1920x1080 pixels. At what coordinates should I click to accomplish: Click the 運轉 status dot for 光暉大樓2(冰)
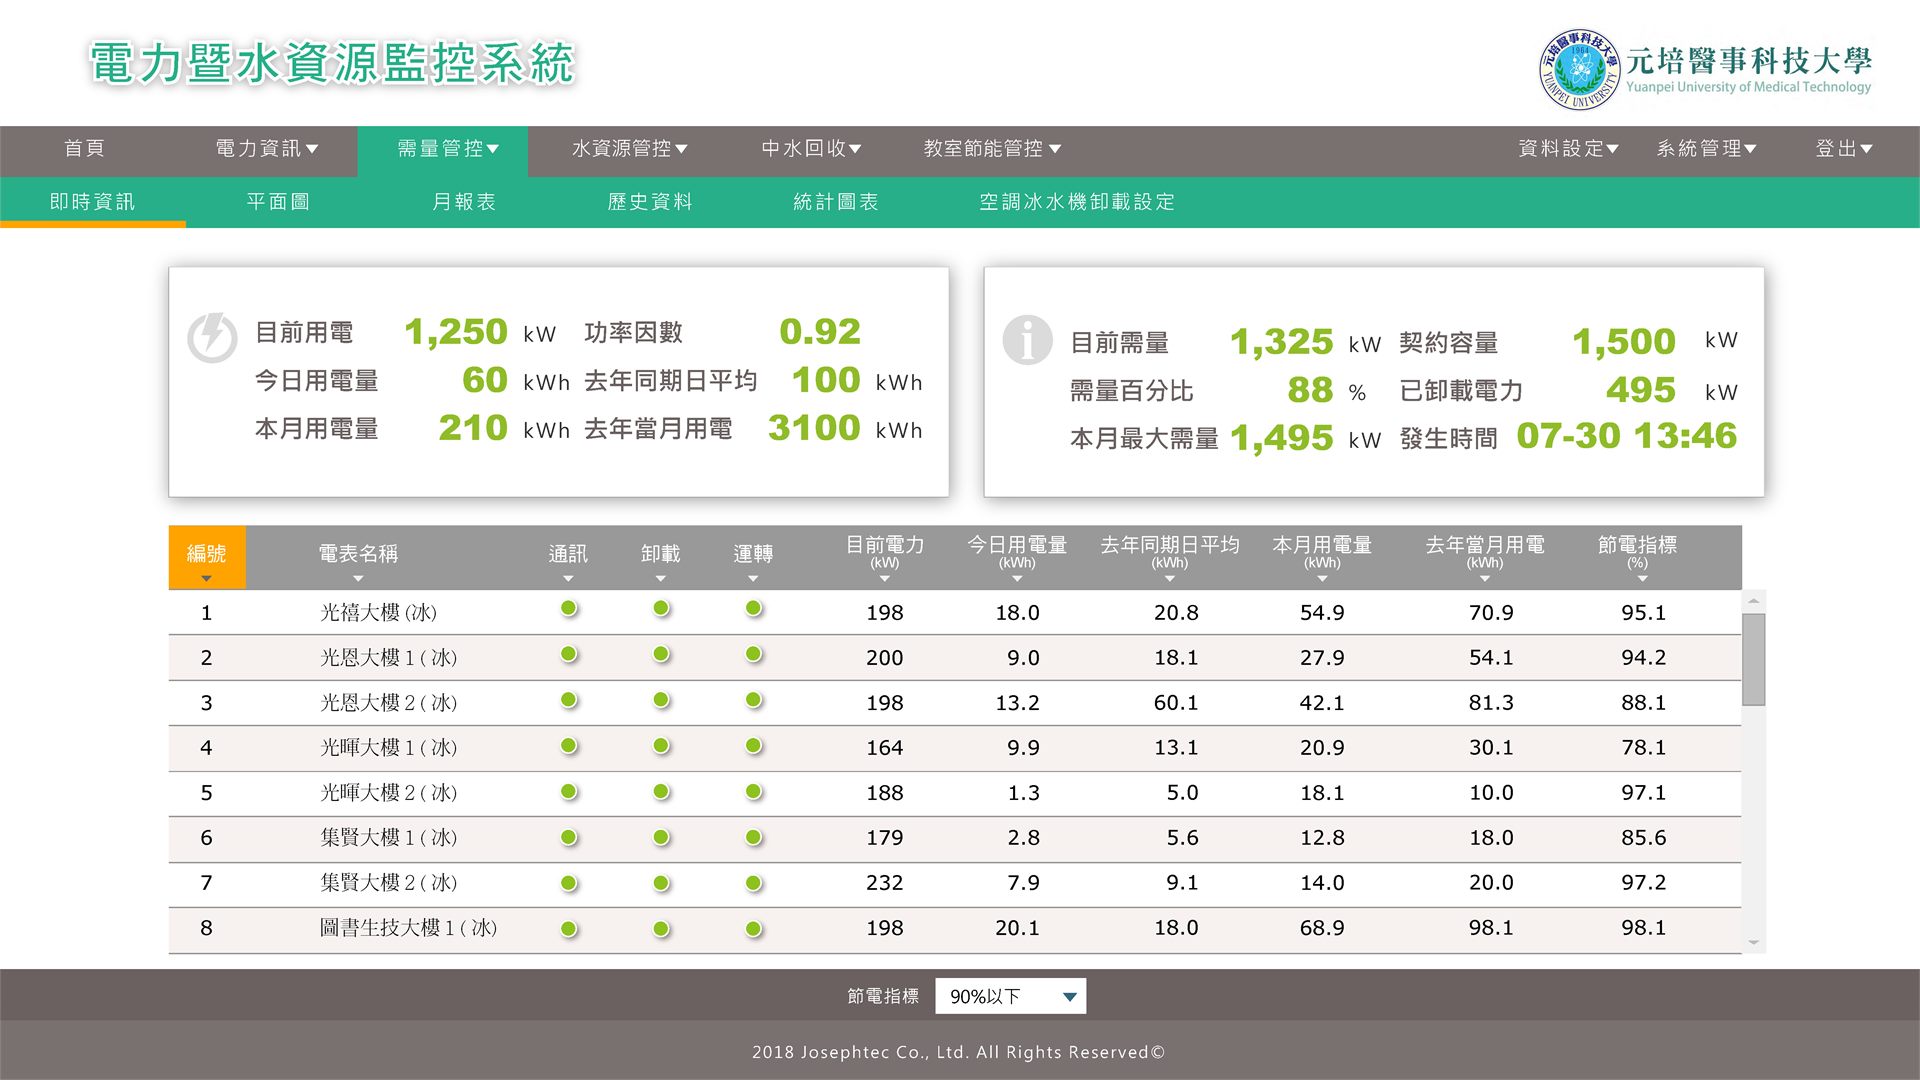754,792
